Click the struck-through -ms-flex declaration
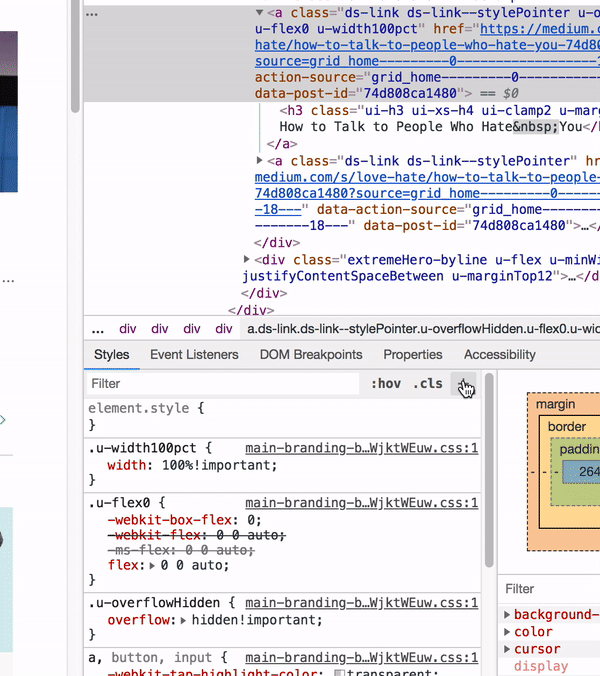 tap(181, 550)
